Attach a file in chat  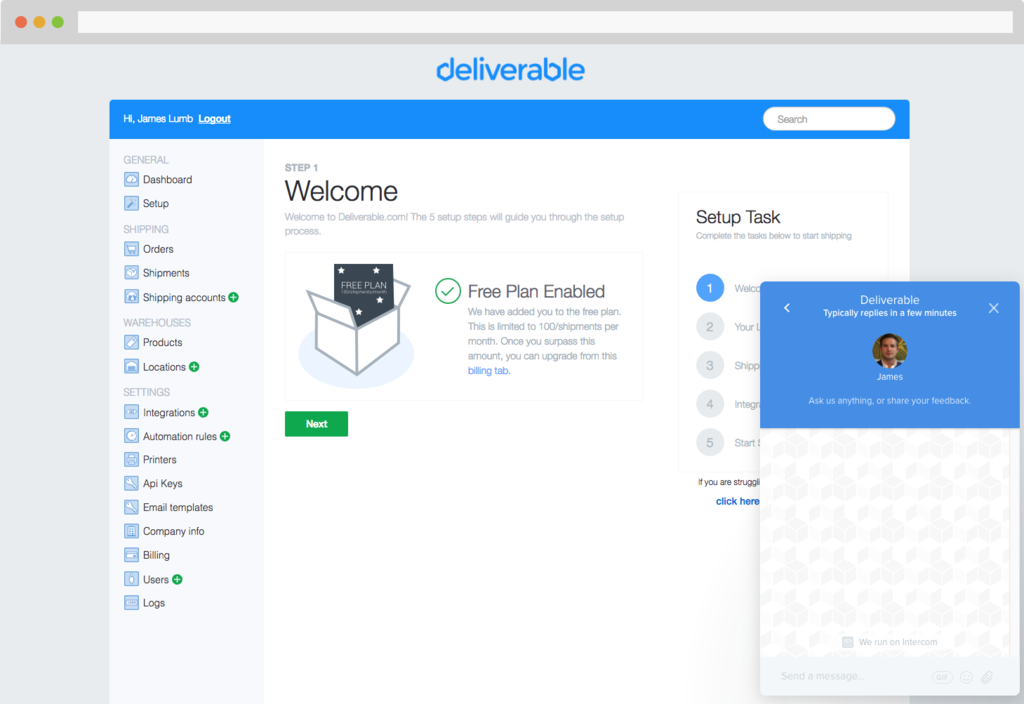[x=987, y=677]
